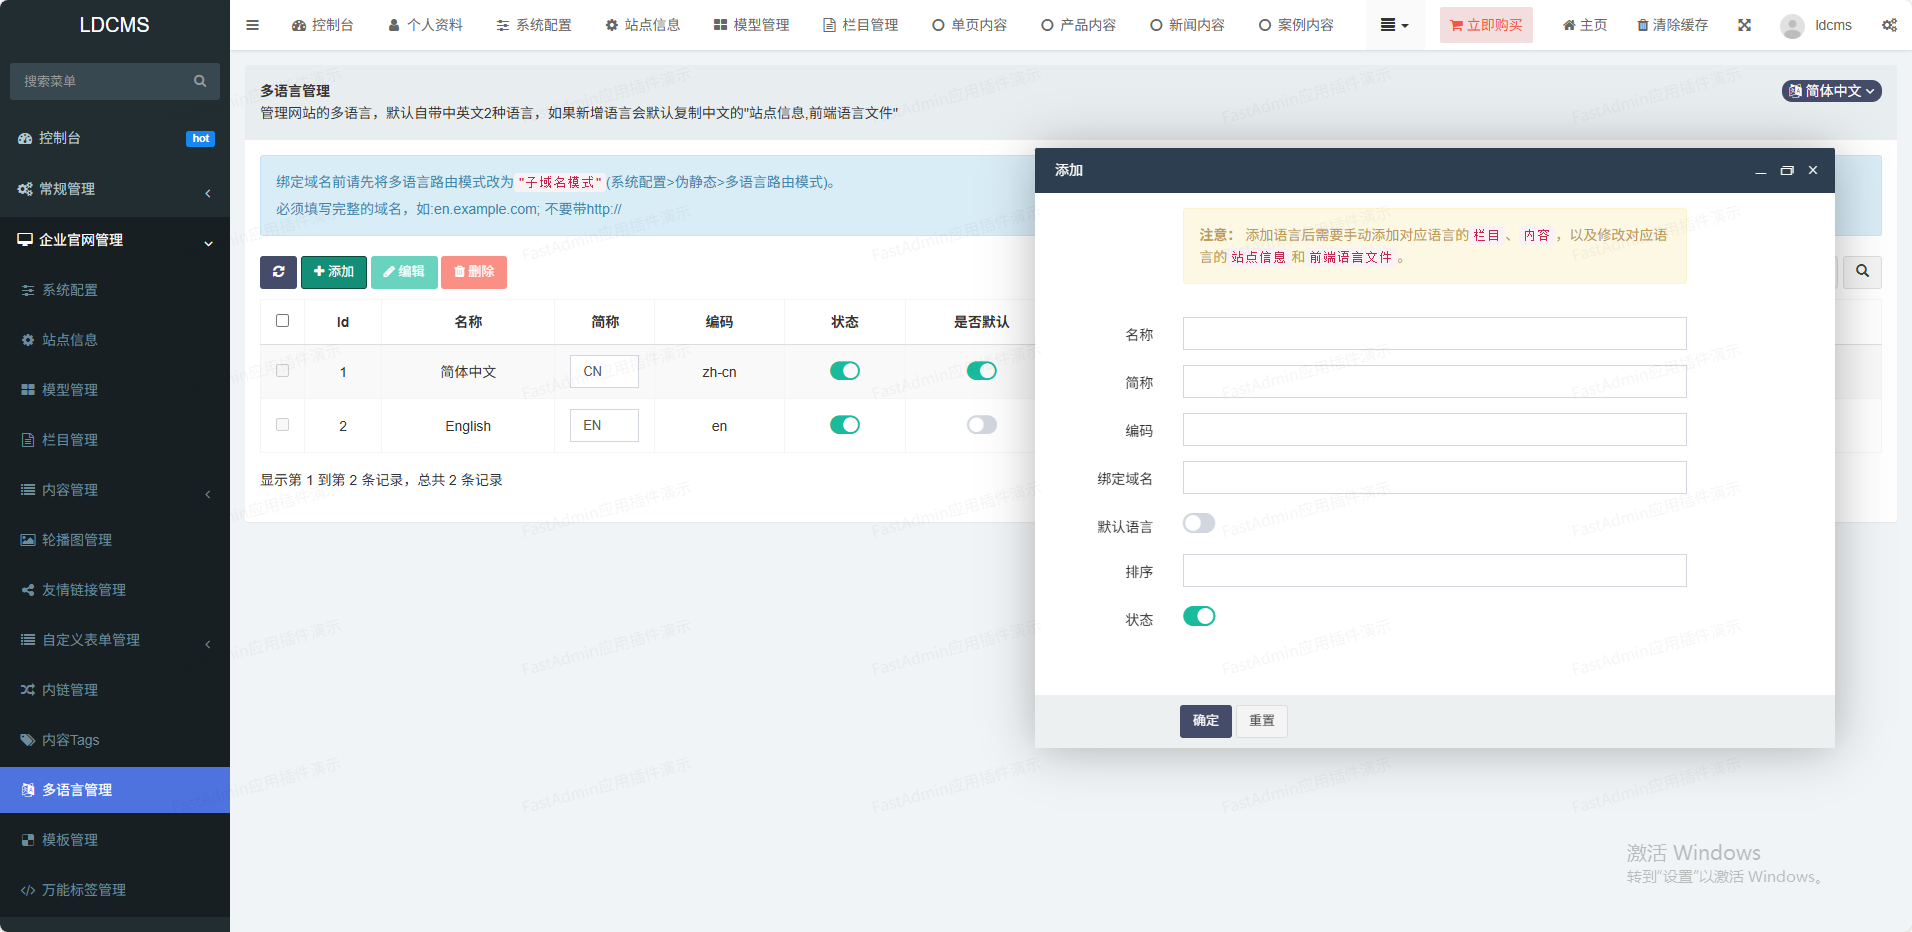The height and width of the screenshot is (932, 1912).
Task: Click the hamburger sidebar toggle icon
Action: tap(252, 25)
